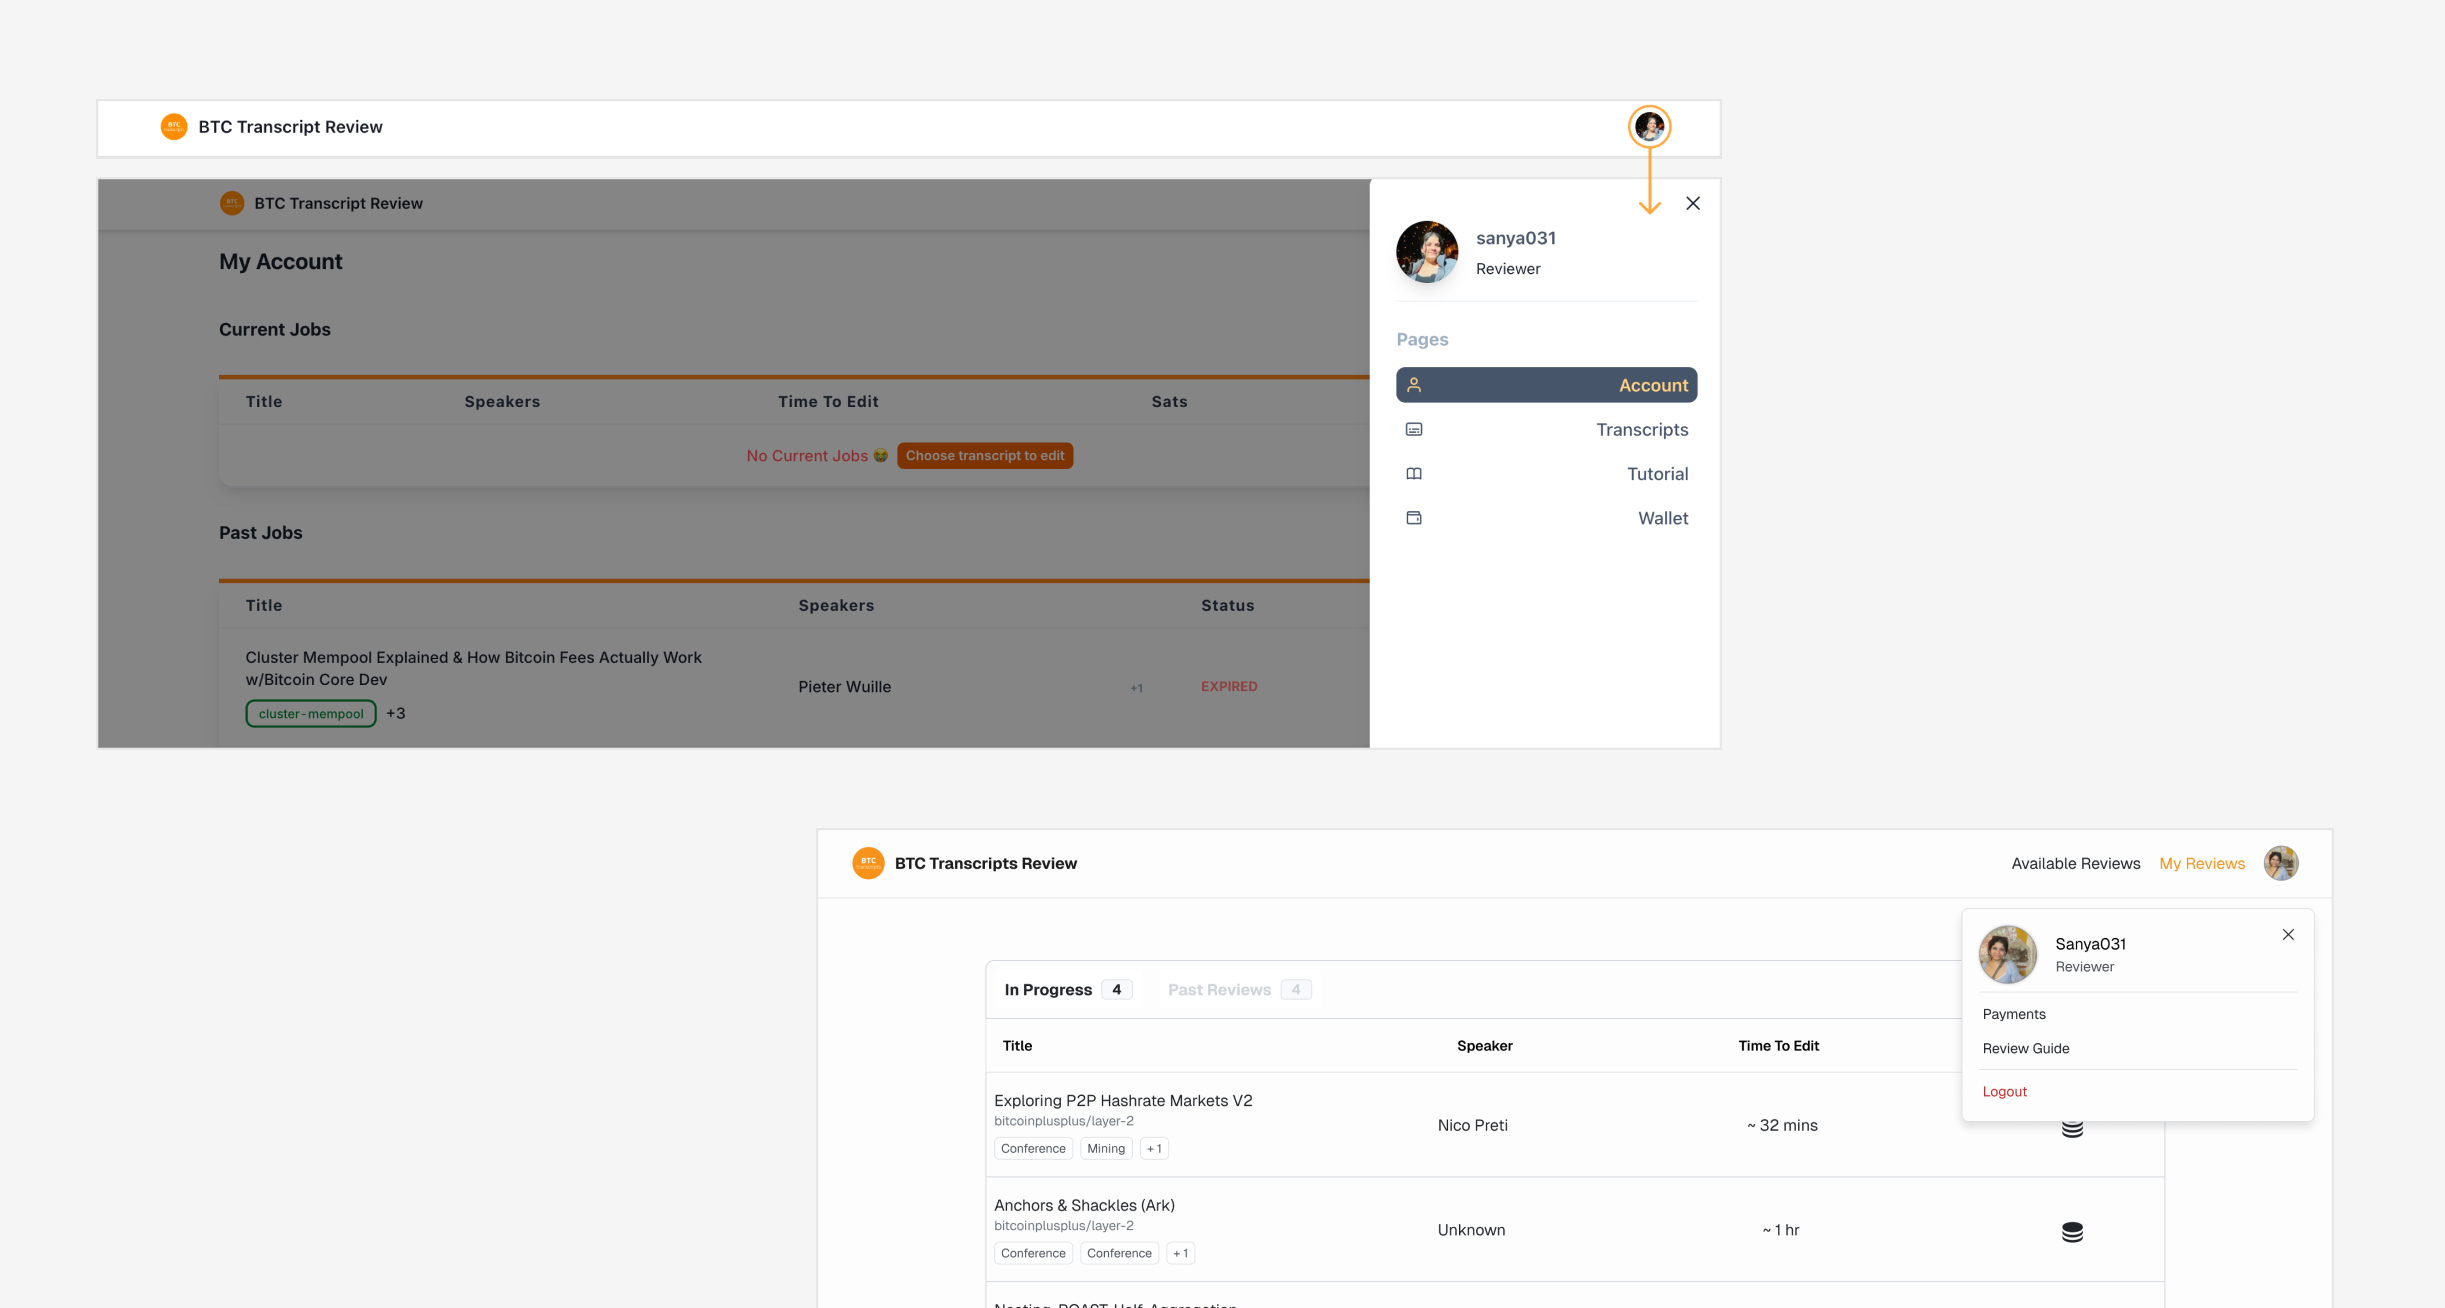This screenshot has height=1308, width=2445.
Task: Switch to the In Progress tab
Action: click(x=1068, y=990)
